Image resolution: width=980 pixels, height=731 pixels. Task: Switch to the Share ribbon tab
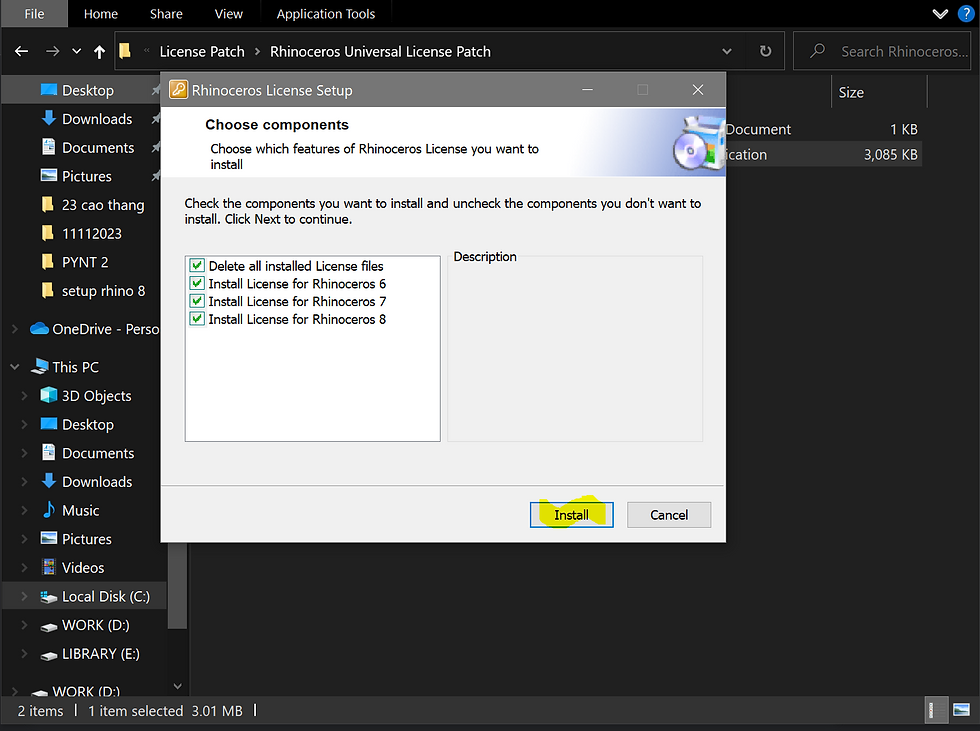(x=166, y=14)
